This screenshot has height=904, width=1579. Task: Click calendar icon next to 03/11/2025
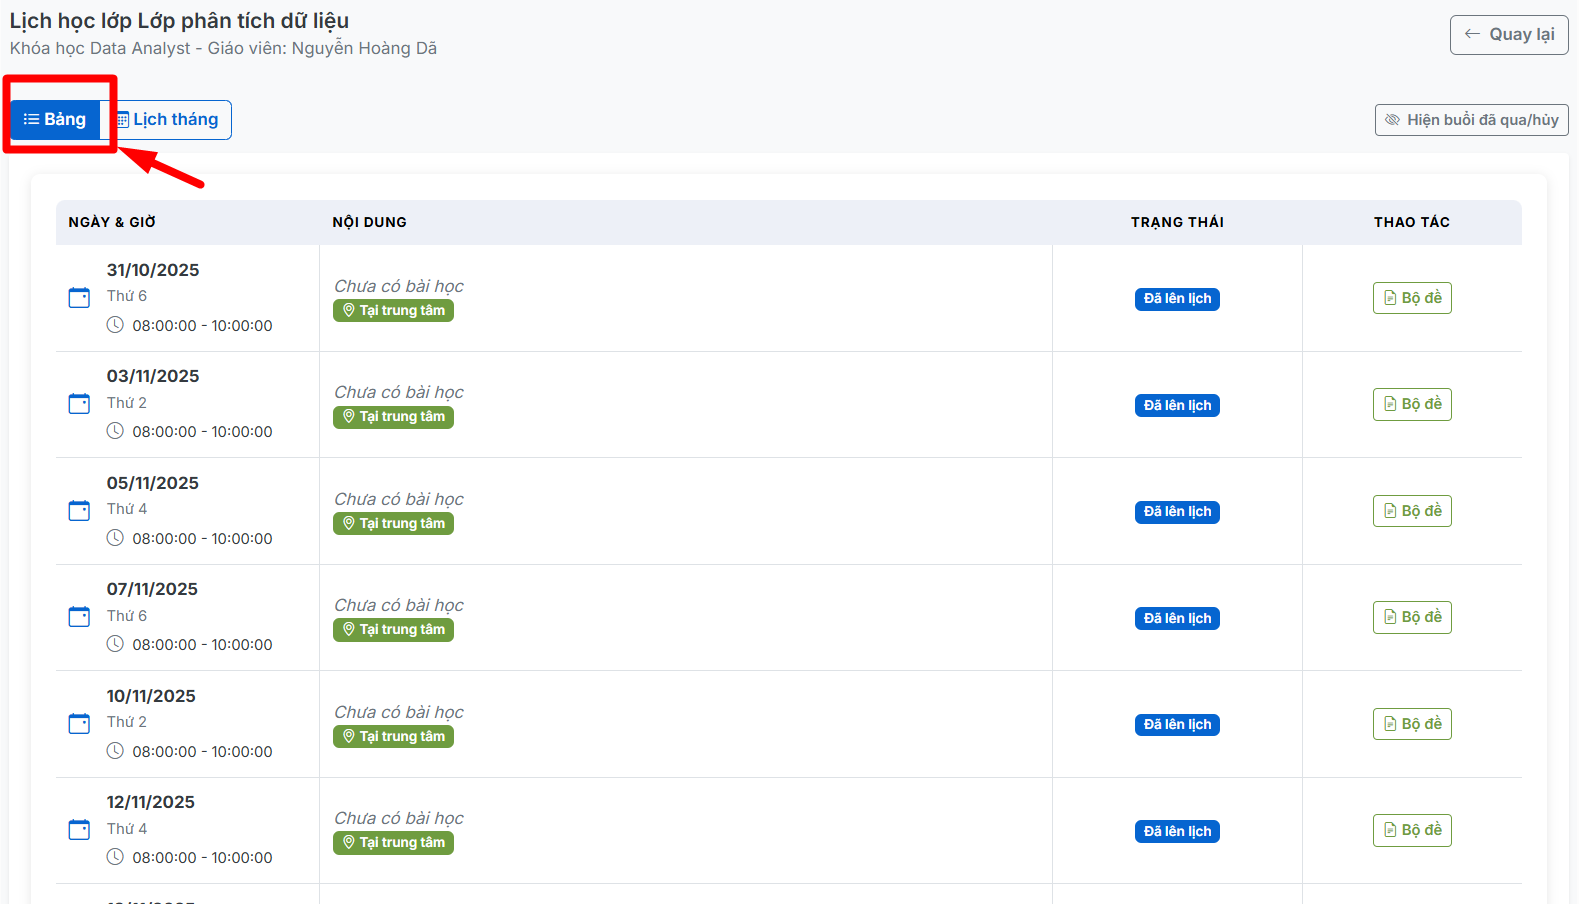click(79, 404)
